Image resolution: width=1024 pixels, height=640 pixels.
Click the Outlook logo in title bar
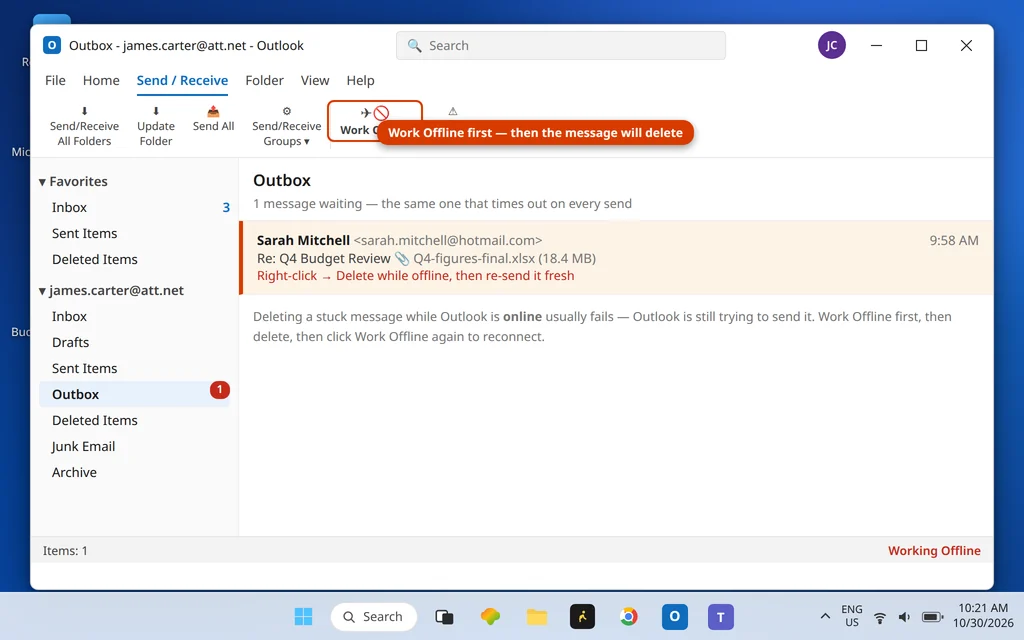tap(52, 45)
